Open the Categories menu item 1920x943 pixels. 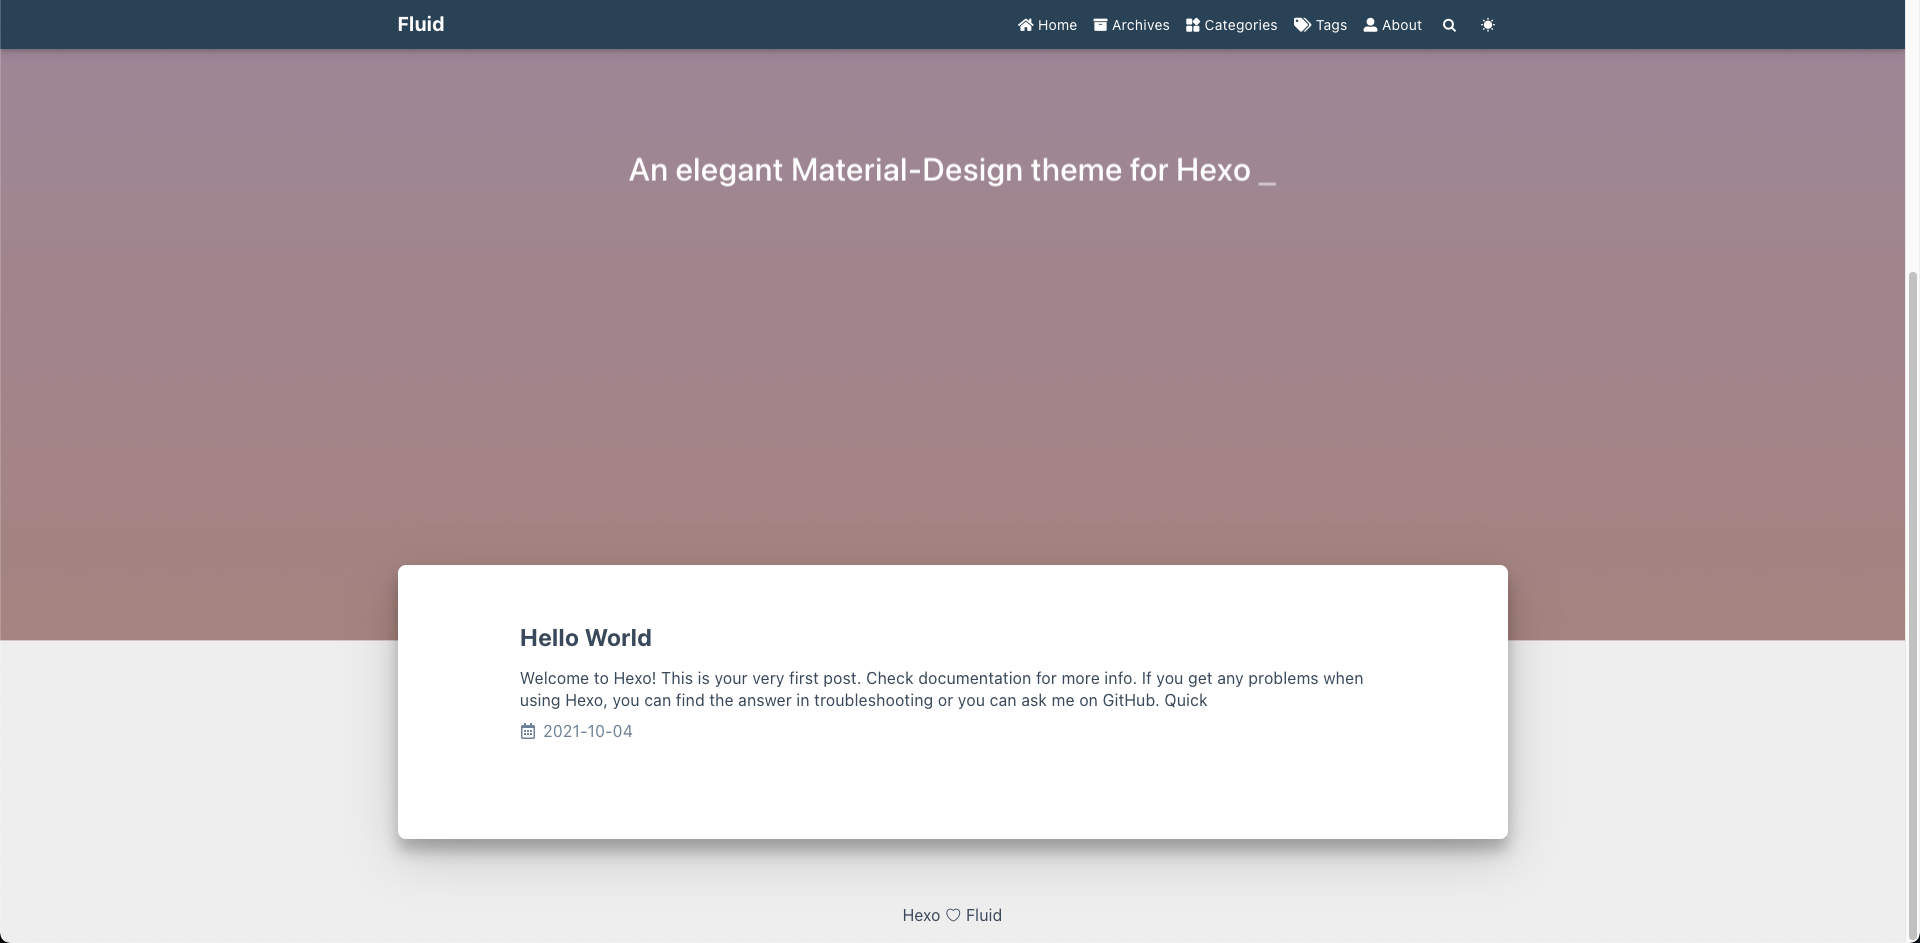(x=1231, y=25)
